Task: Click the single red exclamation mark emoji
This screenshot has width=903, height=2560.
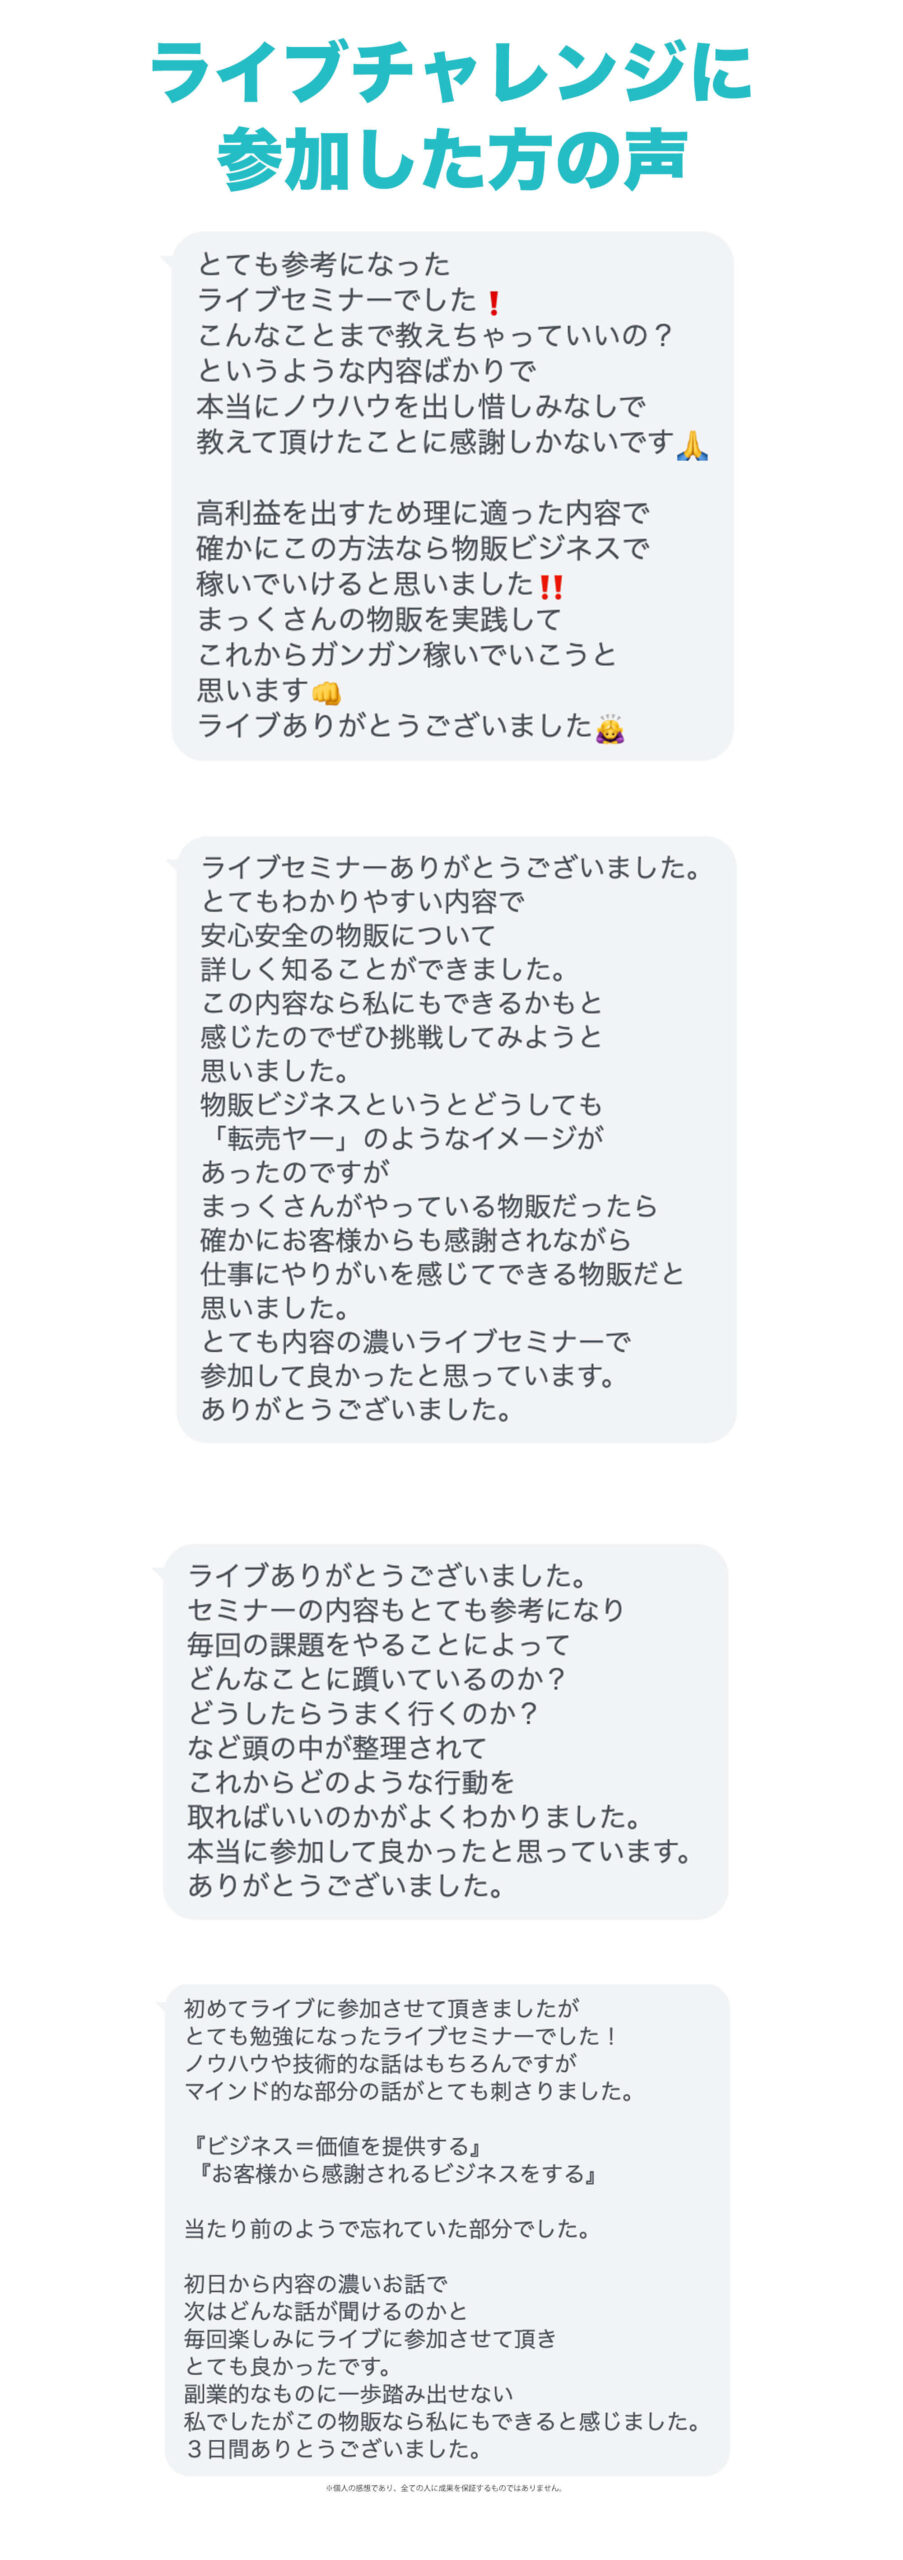Action: click(x=492, y=302)
